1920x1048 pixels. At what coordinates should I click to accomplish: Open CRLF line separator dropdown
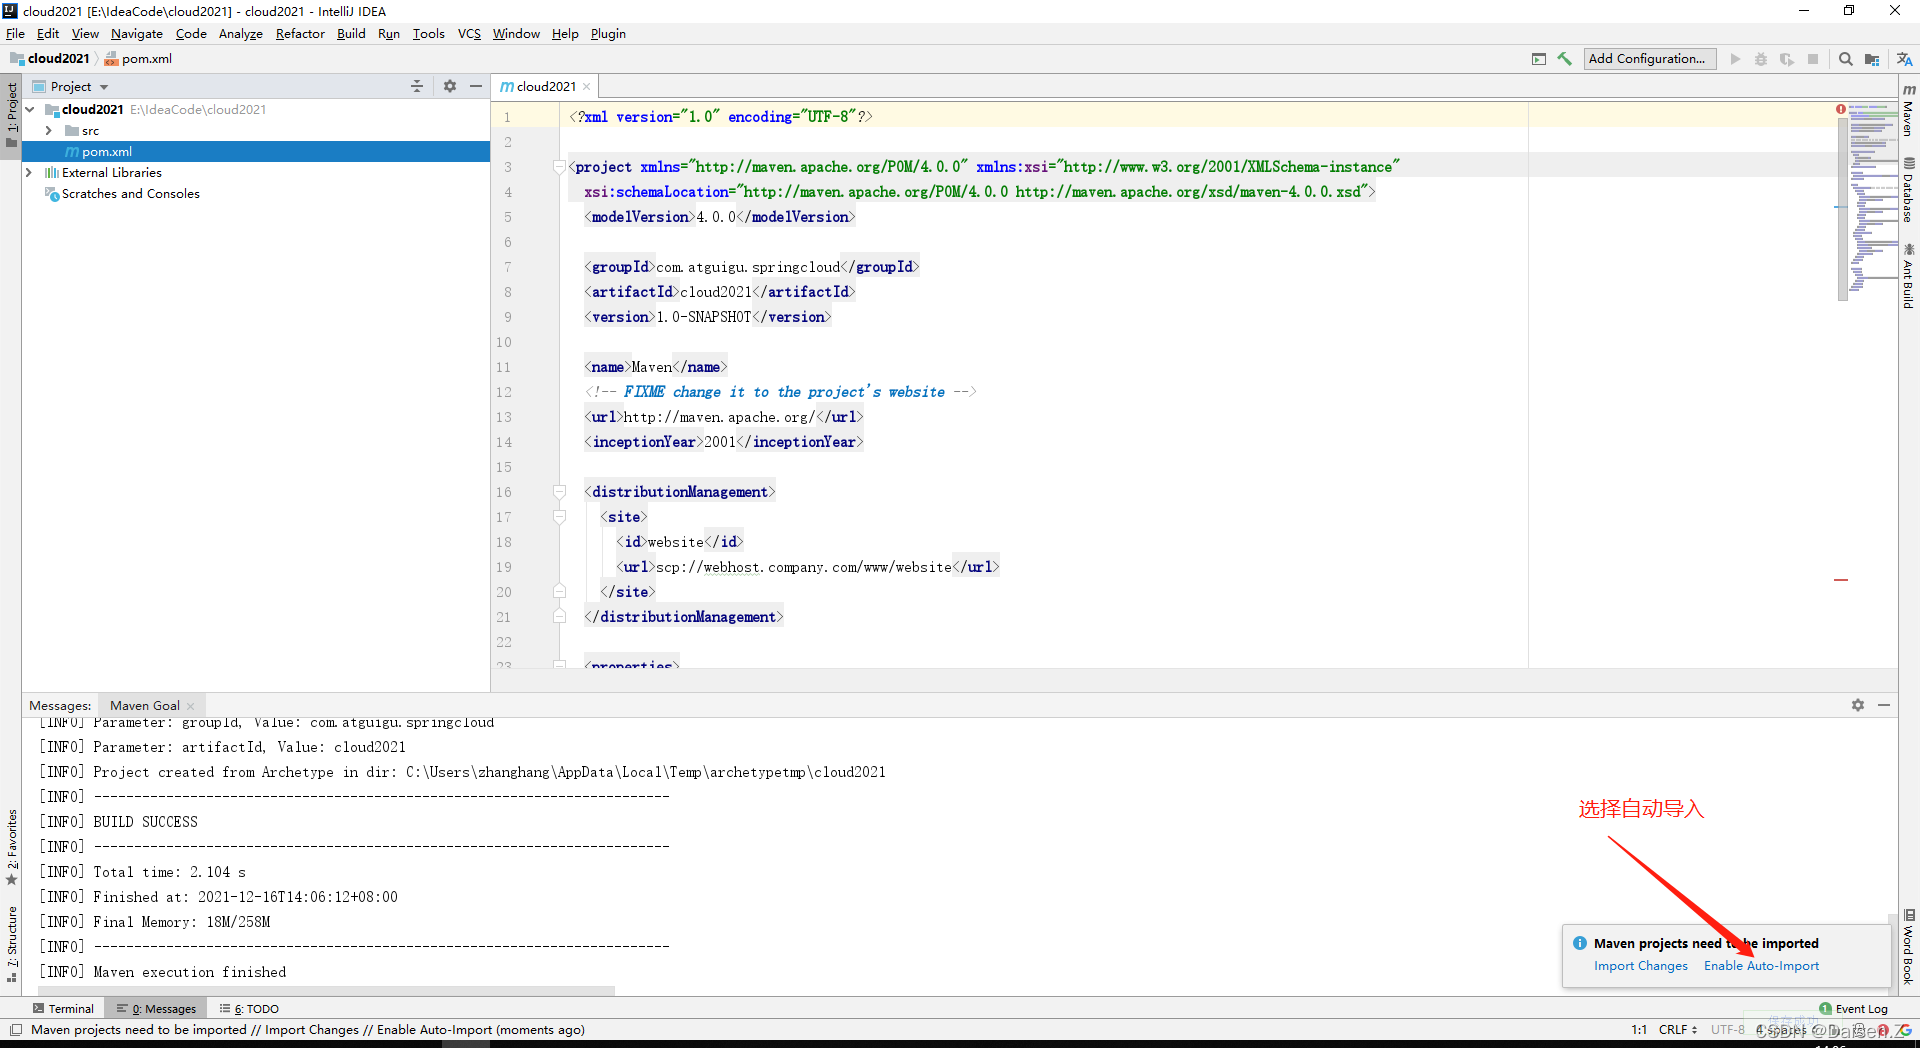[1678, 1029]
